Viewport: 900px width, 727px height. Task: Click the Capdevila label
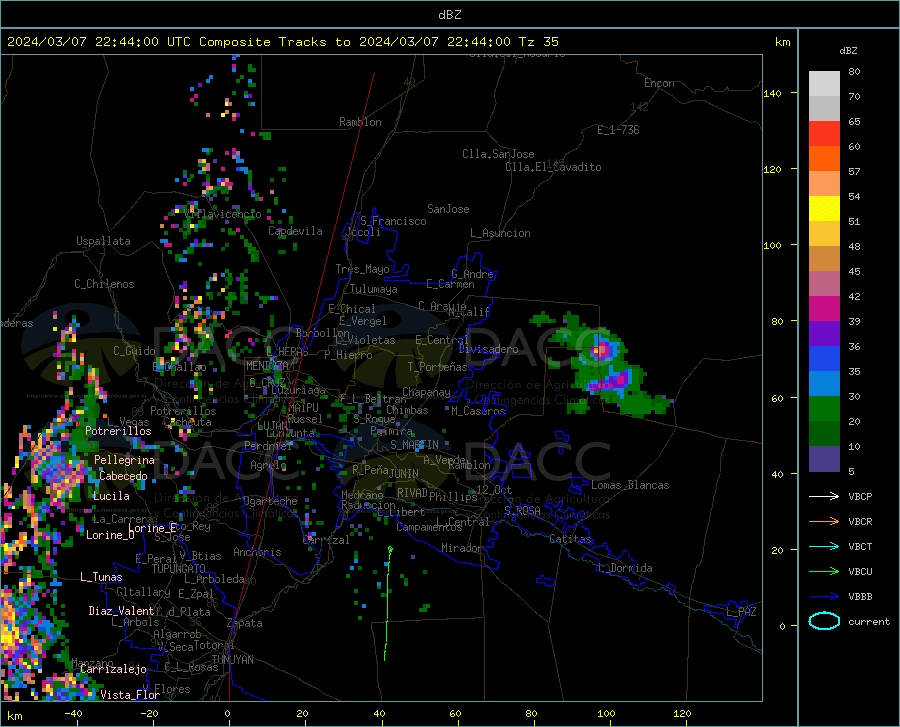click(295, 231)
